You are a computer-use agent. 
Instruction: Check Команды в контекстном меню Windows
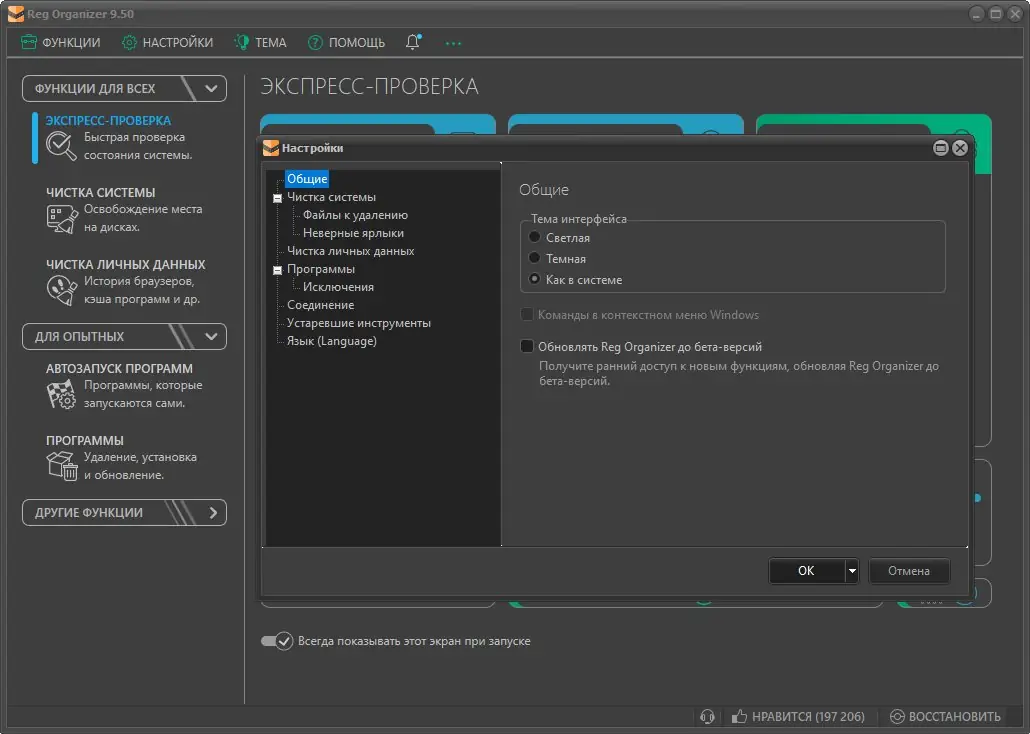click(x=527, y=315)
